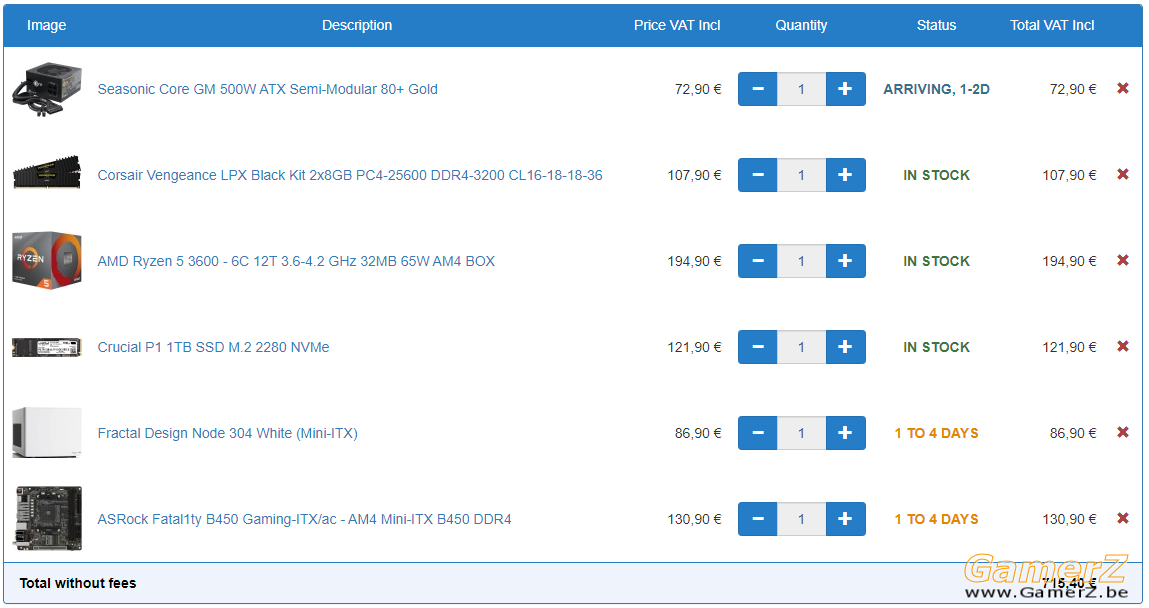Click the Ryzen unit price 194,90 €
The width and height of the screenshot is (1149, 608).
pos(694,262)
